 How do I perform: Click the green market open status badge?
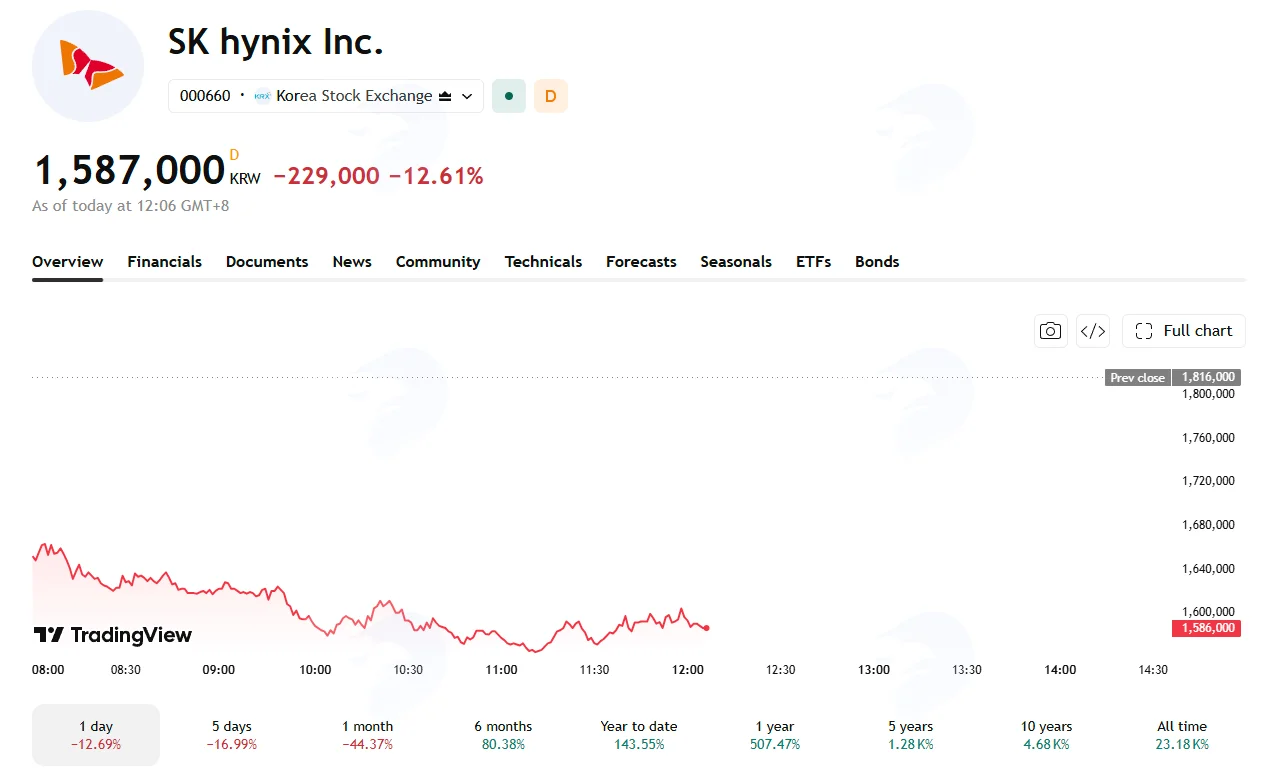point(509,96)
